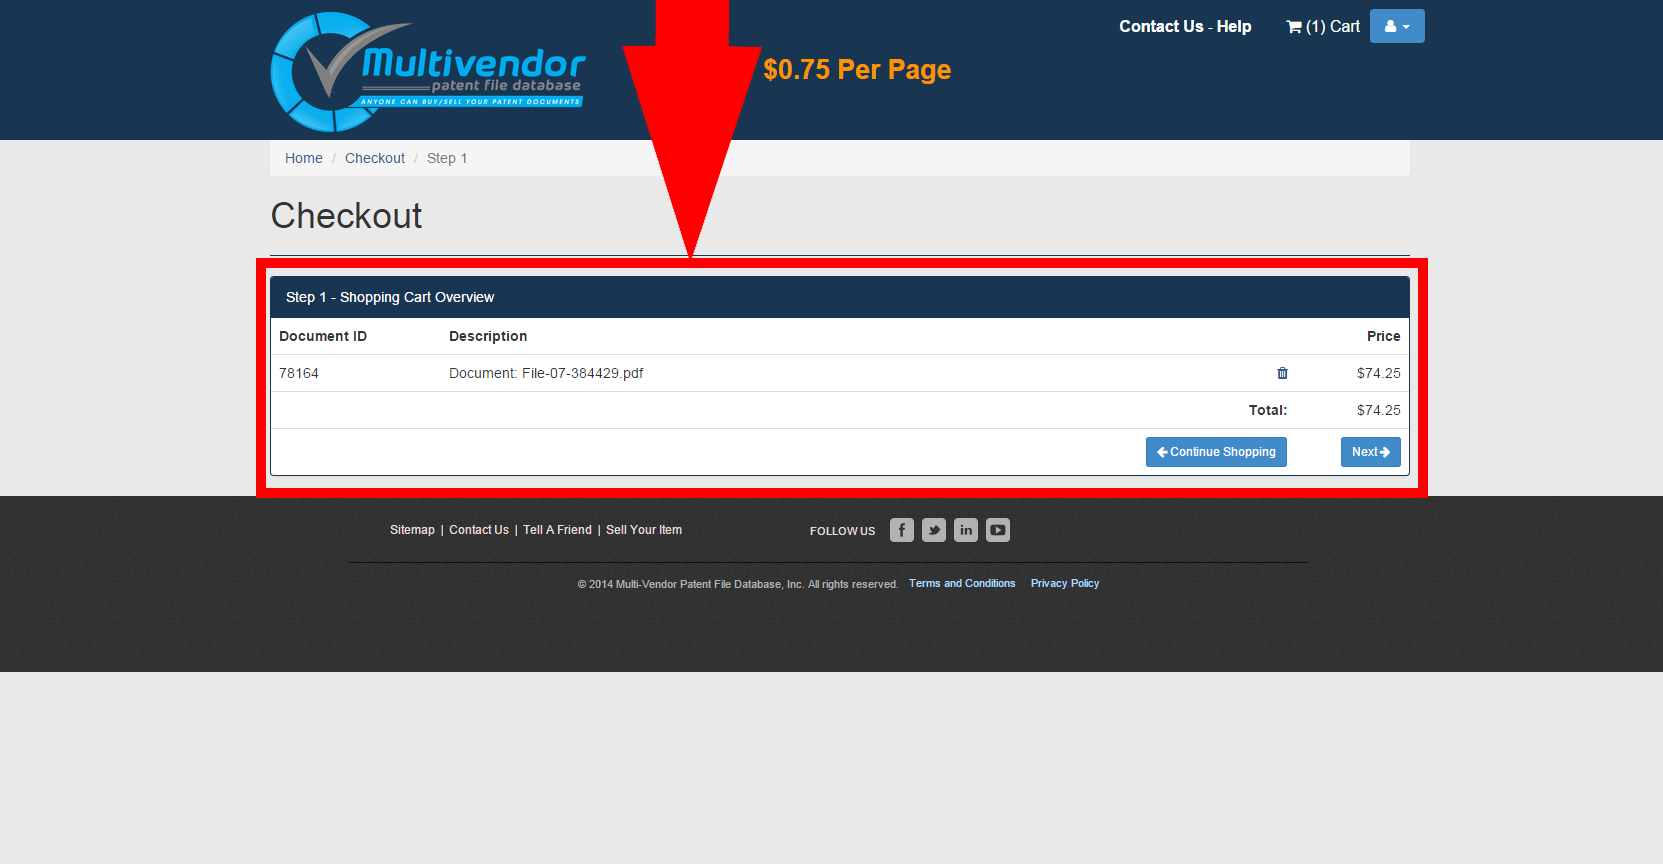Open the Help link in header
This screenshot has width=1663, height=864.
[1234, 27]
